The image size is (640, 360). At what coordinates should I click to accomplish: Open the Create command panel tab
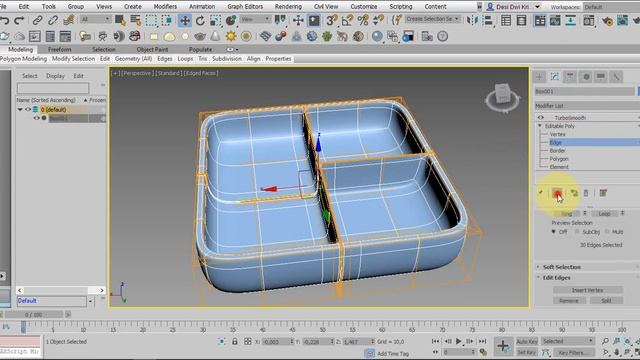pos(540,76)
